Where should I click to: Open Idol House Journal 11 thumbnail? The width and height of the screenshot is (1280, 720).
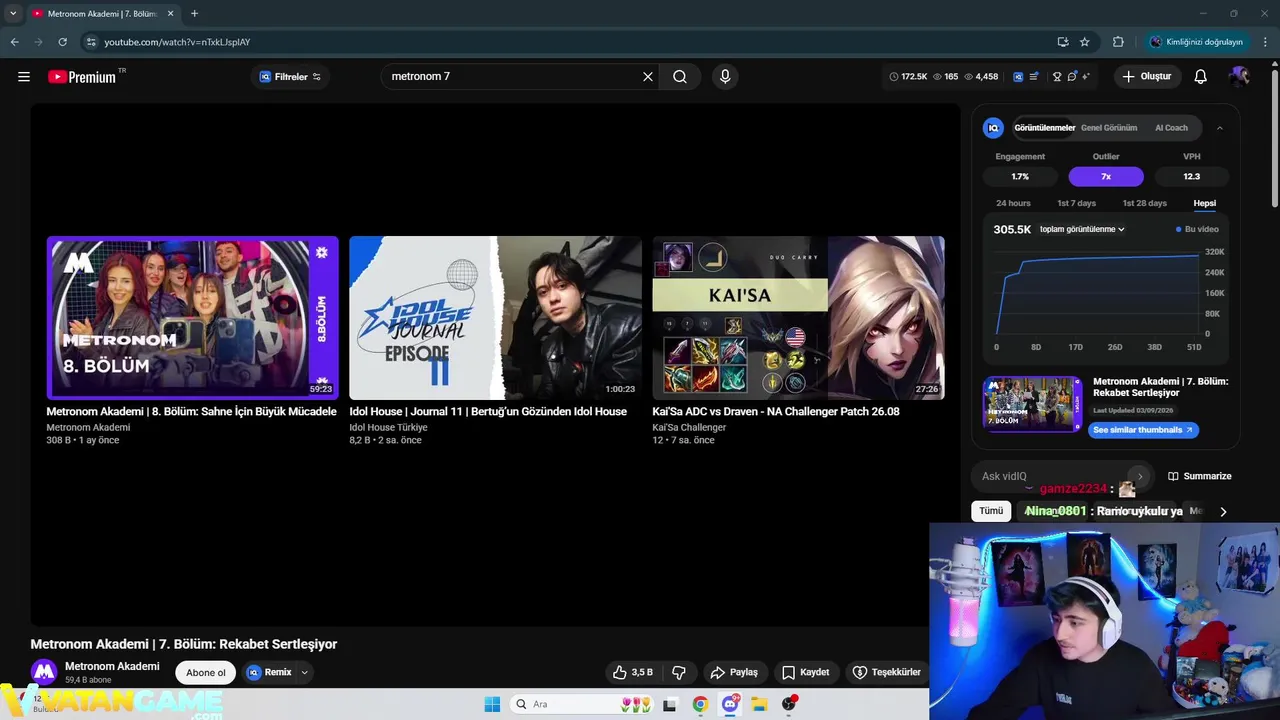click(x=495, y=318)
